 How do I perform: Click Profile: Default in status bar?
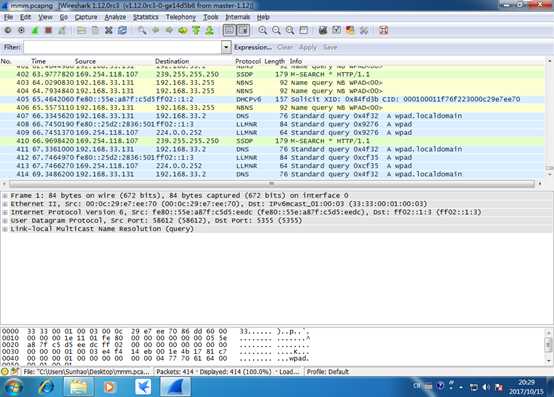point(328,372)
